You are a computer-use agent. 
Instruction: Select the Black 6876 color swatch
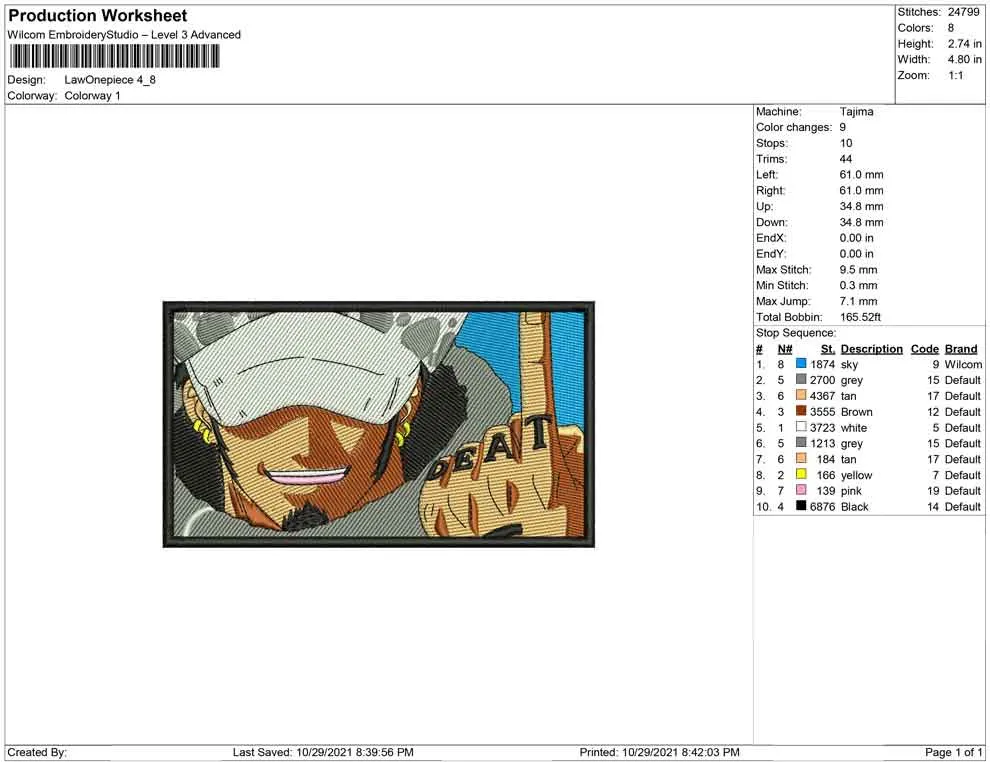tap(801, 506)
